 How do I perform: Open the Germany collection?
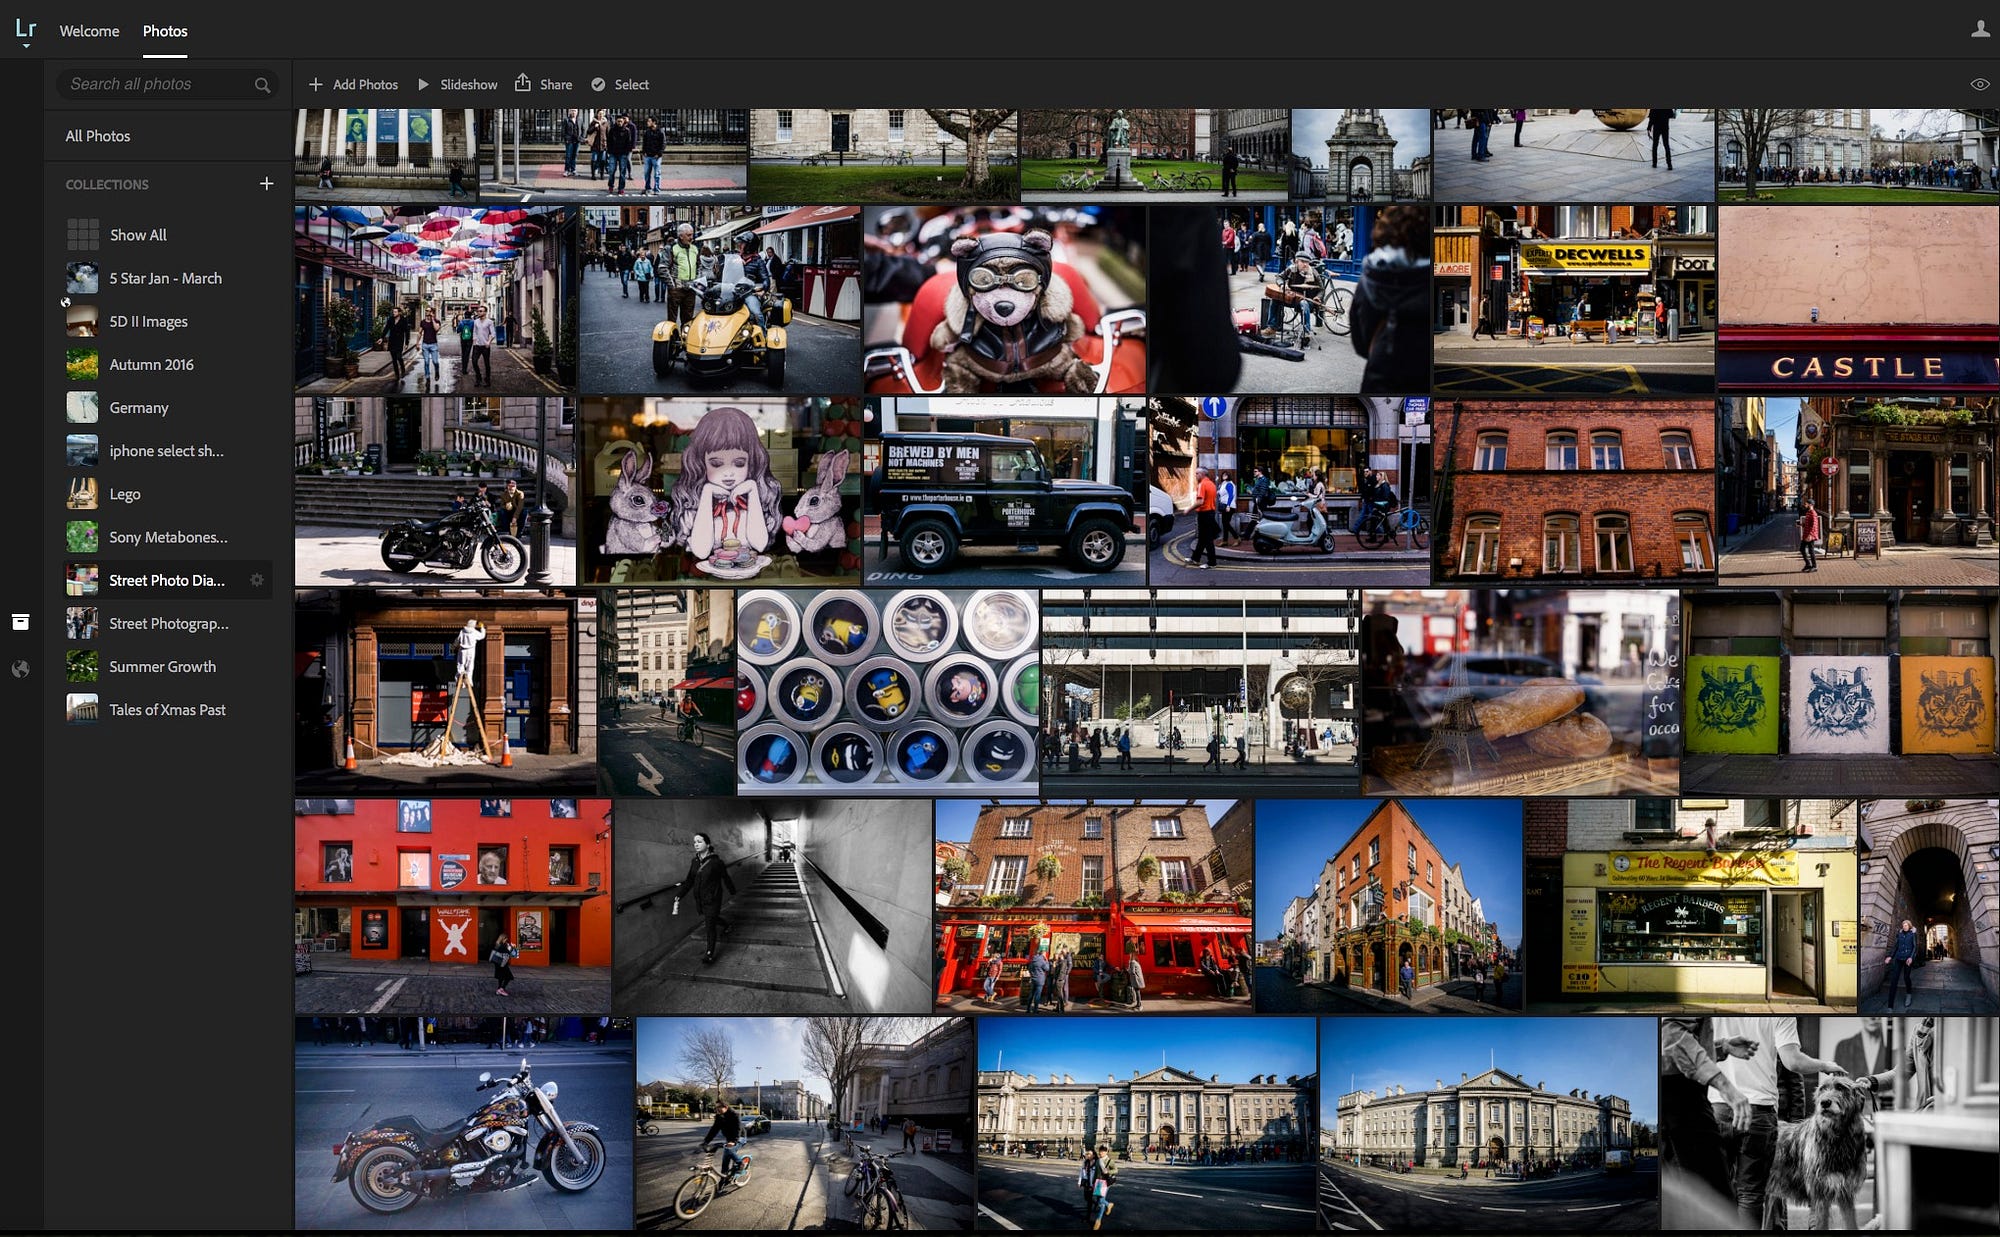point(138,408)
